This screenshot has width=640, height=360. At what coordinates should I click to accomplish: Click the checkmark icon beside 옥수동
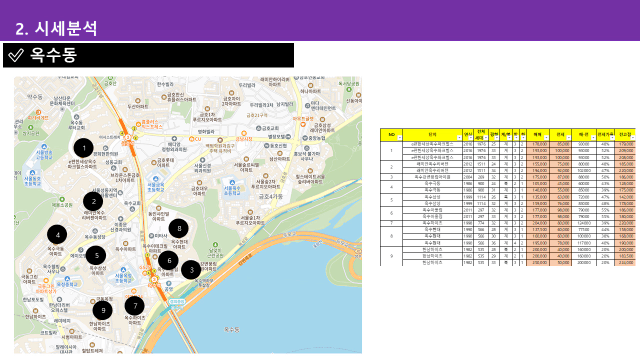[16, 55]
